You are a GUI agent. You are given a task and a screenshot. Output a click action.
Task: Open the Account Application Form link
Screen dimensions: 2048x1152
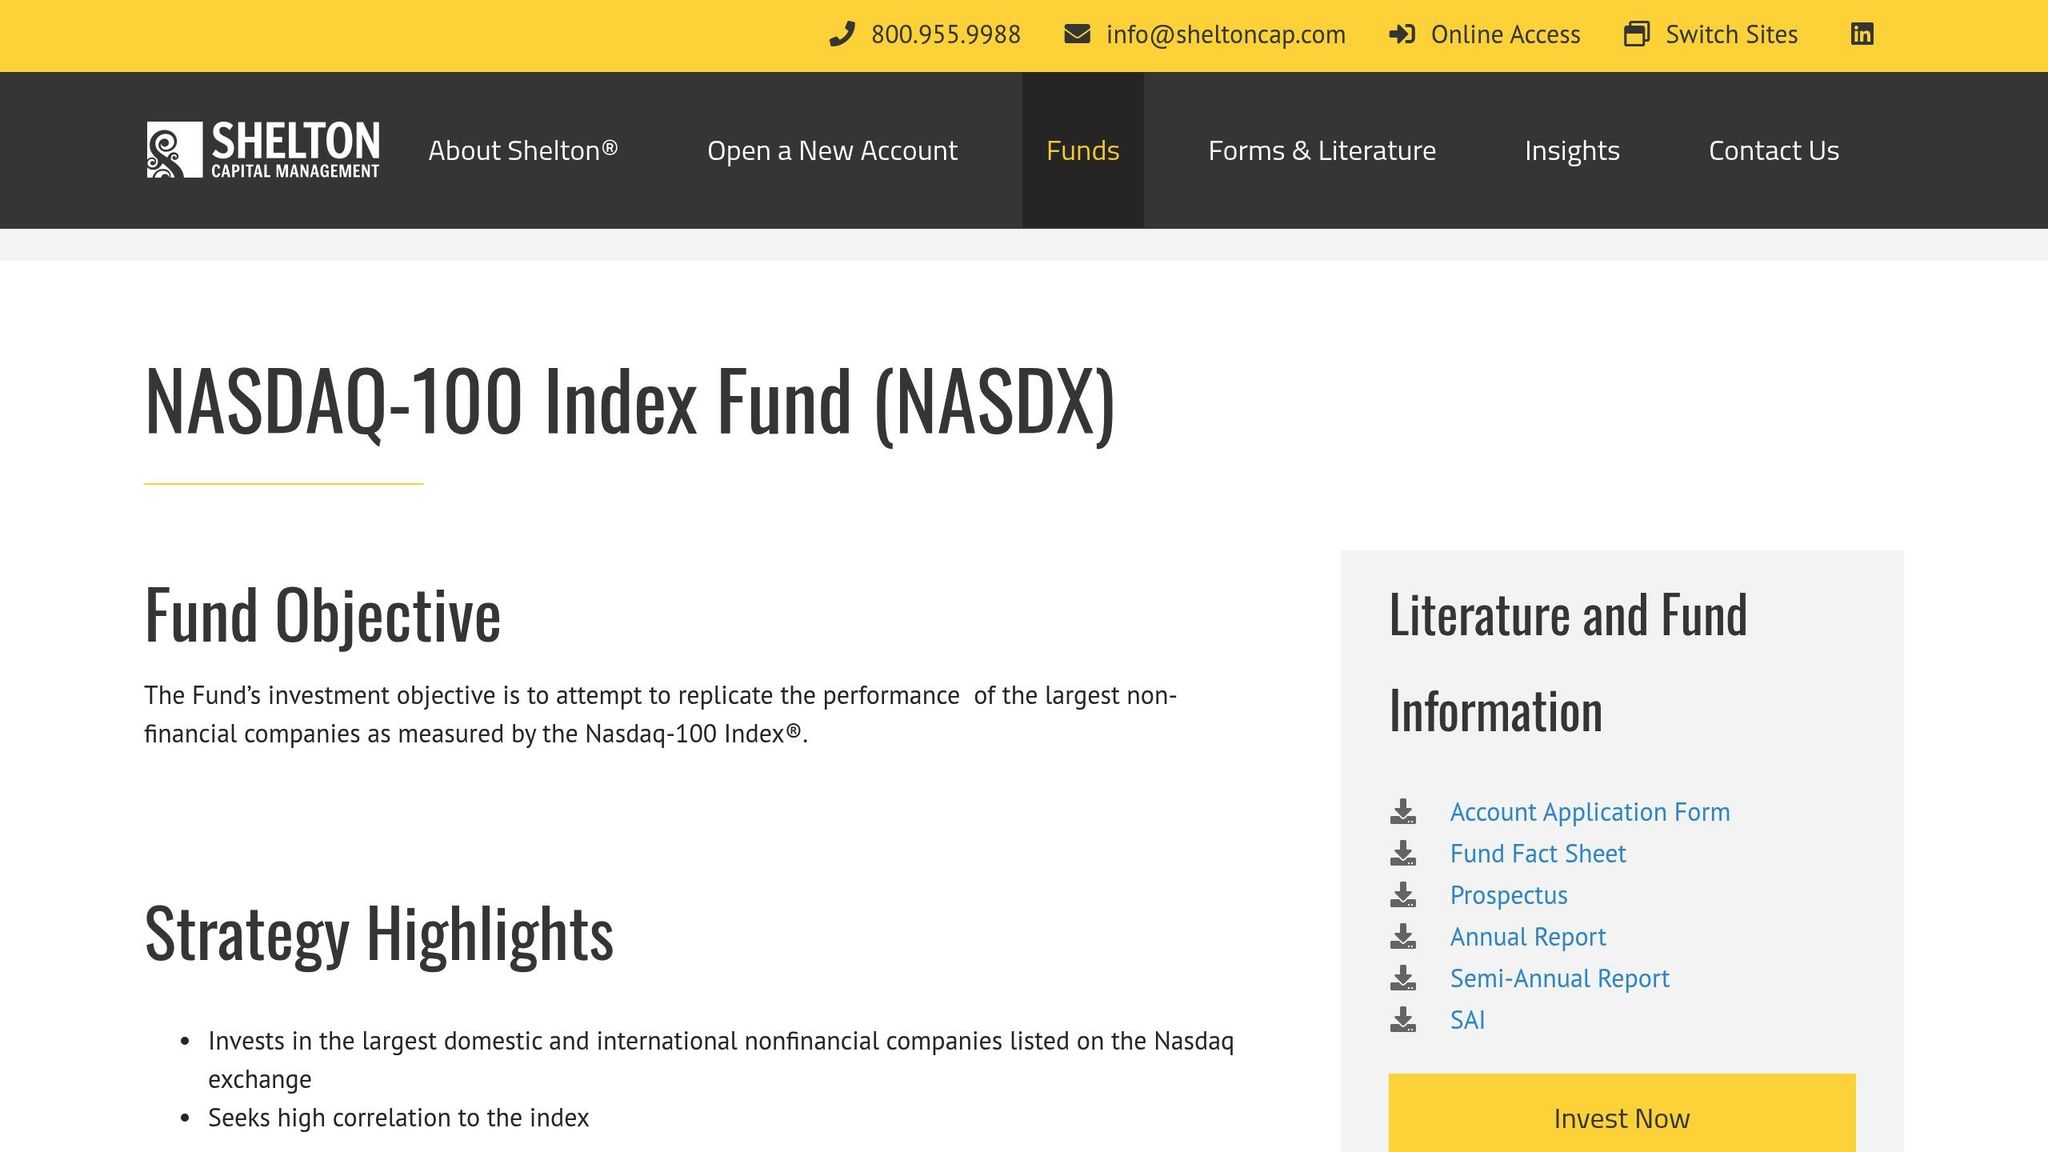point(1590,811)
